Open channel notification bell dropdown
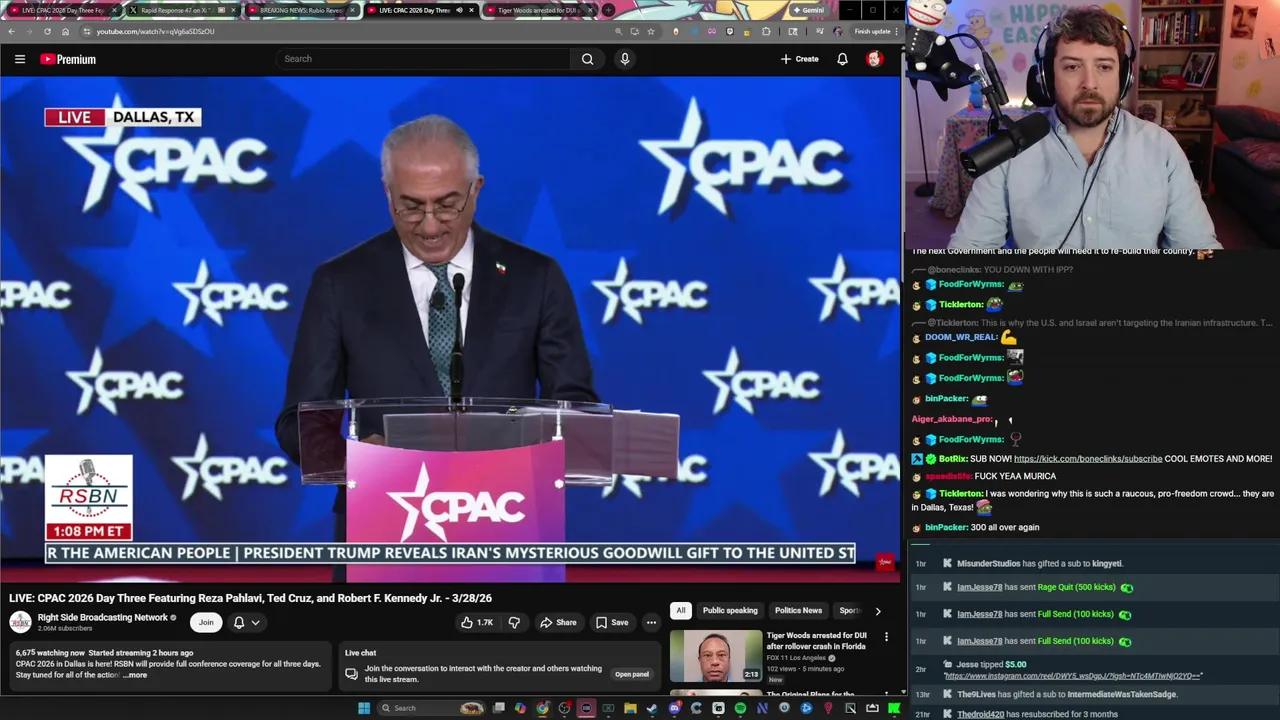 tap(246, 622)
